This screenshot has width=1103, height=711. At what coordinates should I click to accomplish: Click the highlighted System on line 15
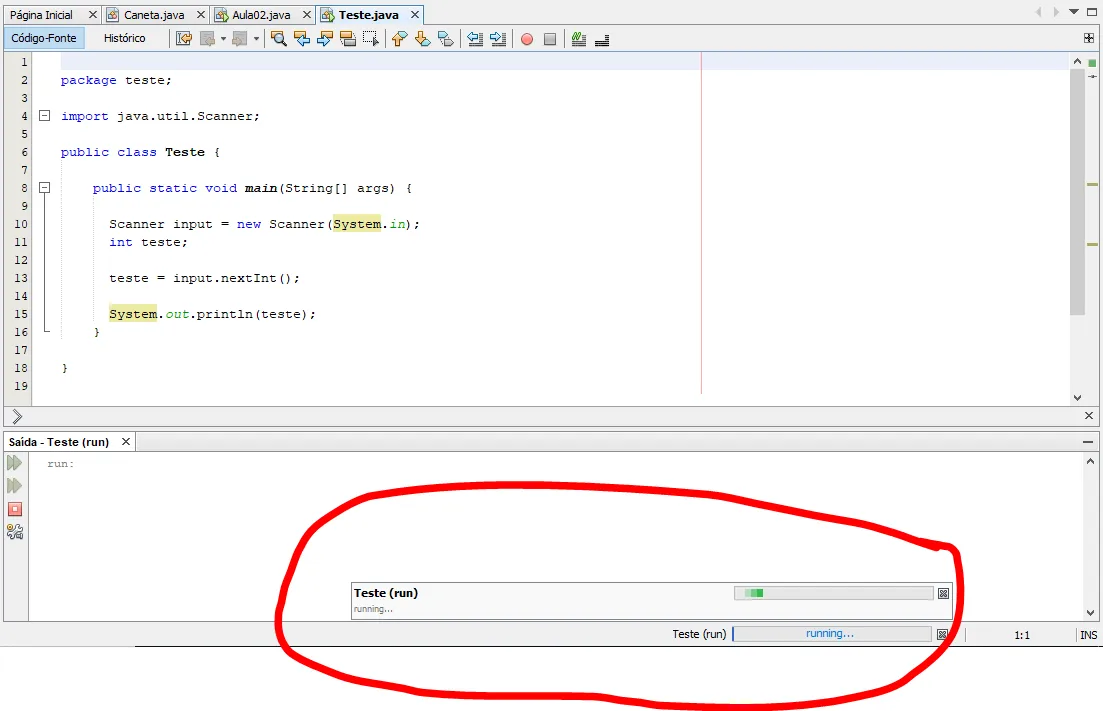point(133,314)
